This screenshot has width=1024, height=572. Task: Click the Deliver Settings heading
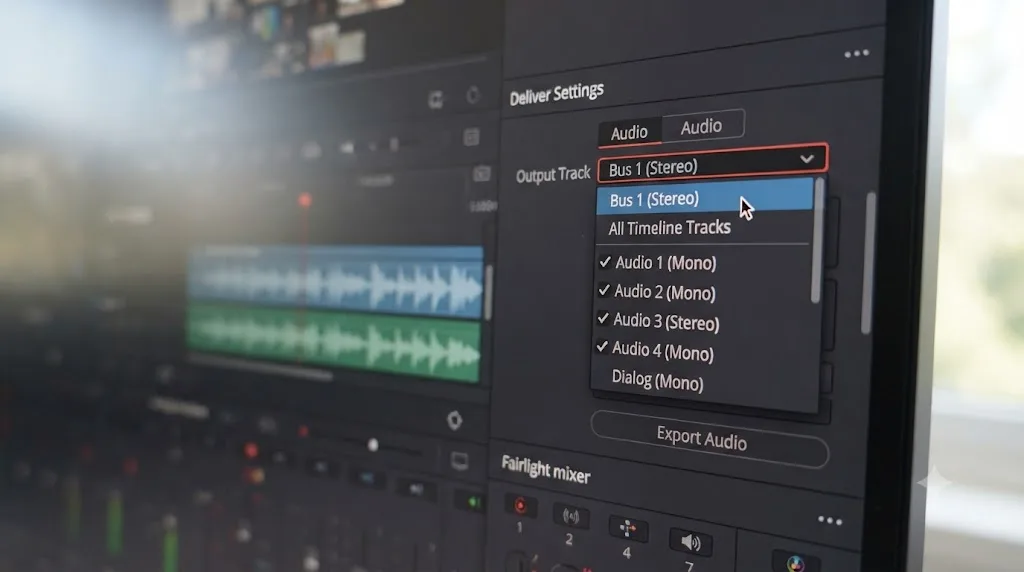pos(556,94)
